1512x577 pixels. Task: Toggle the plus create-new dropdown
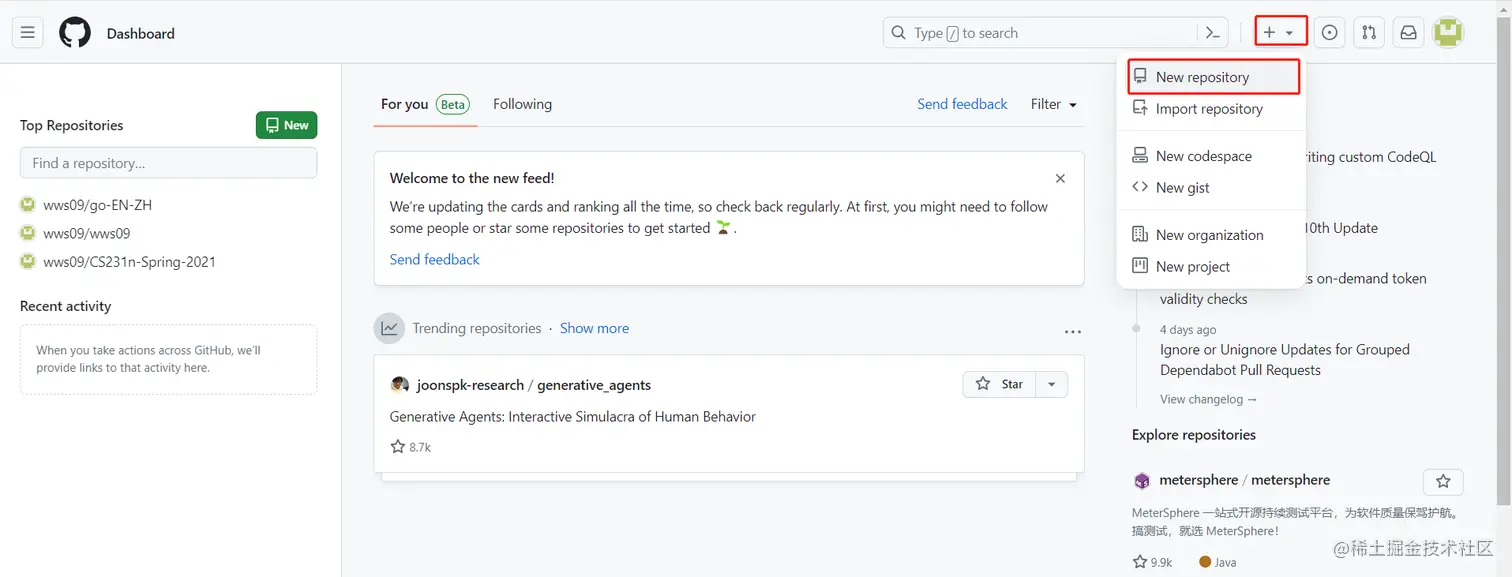[1279, 33]
